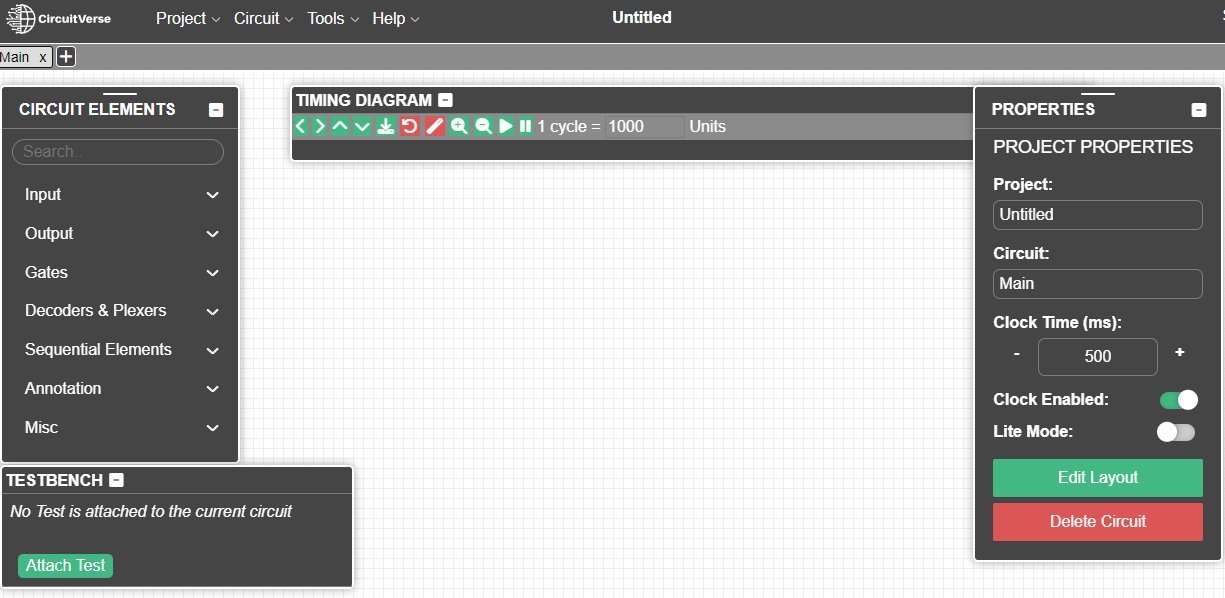Minimize the Circuit Elements panel

216,110
